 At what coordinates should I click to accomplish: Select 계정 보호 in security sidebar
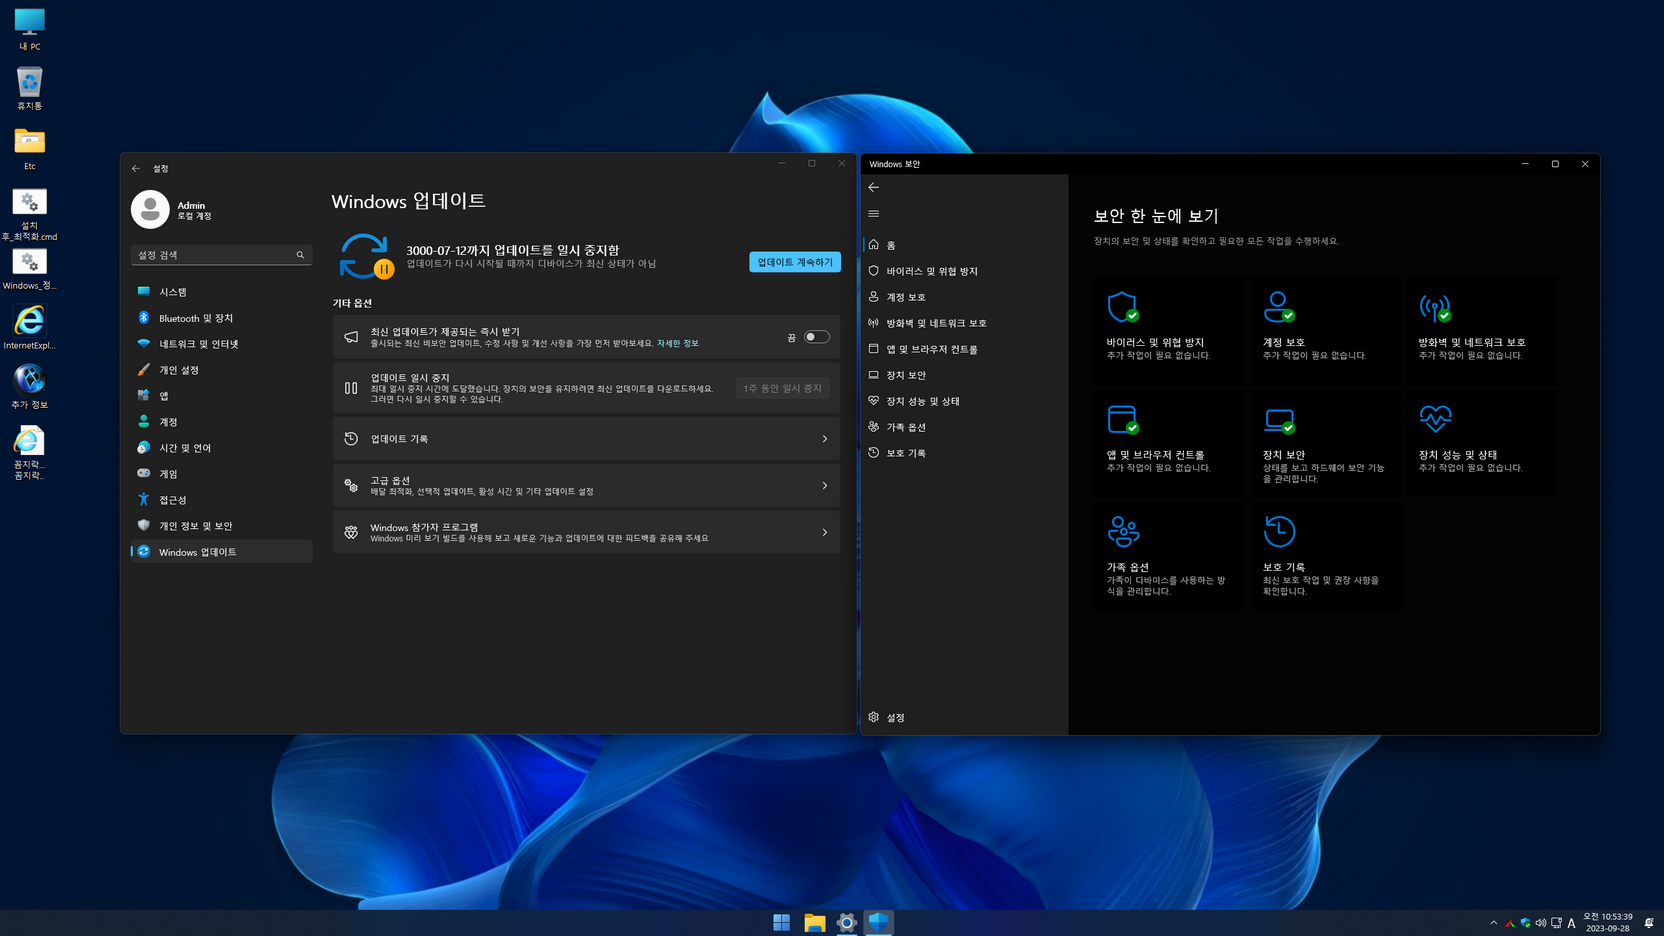tap(964, 297)
